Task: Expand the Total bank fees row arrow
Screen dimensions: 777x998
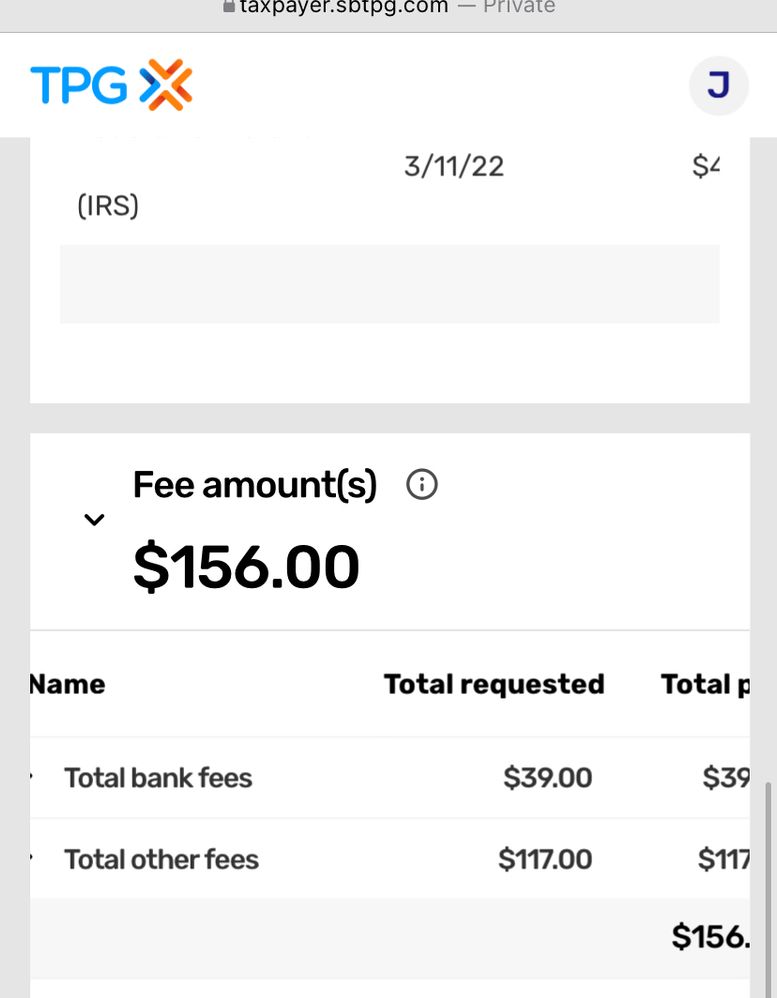Action: (x=33, y=778)
